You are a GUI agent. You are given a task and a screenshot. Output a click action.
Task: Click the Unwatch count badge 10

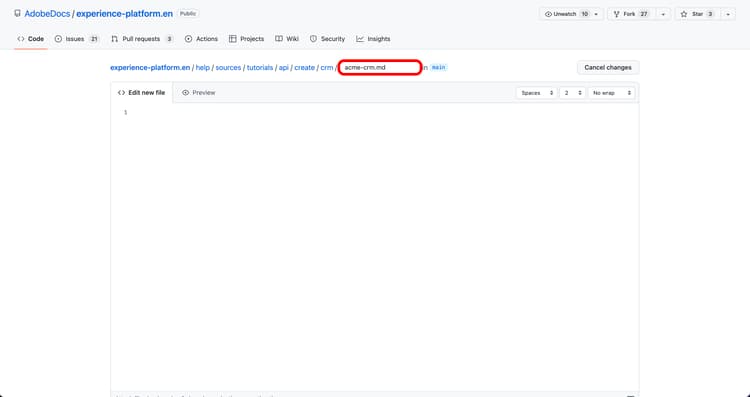(x=585, y=14)
